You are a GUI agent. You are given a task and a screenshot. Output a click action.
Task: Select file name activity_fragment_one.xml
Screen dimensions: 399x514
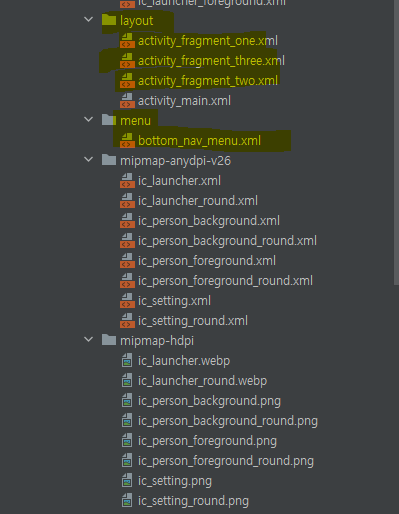[208, 41]
